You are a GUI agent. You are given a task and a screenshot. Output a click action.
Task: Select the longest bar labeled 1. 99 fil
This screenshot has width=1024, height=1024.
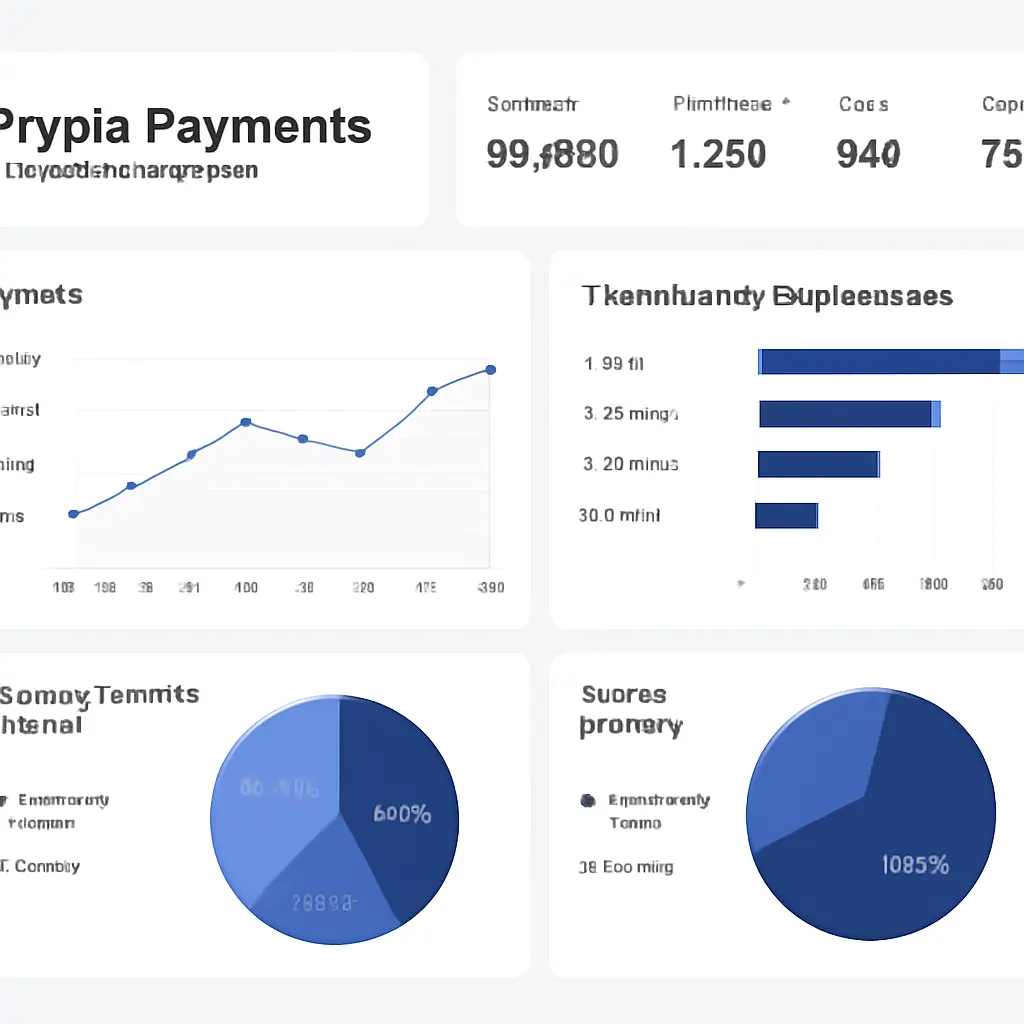click(x=880, y=362)
